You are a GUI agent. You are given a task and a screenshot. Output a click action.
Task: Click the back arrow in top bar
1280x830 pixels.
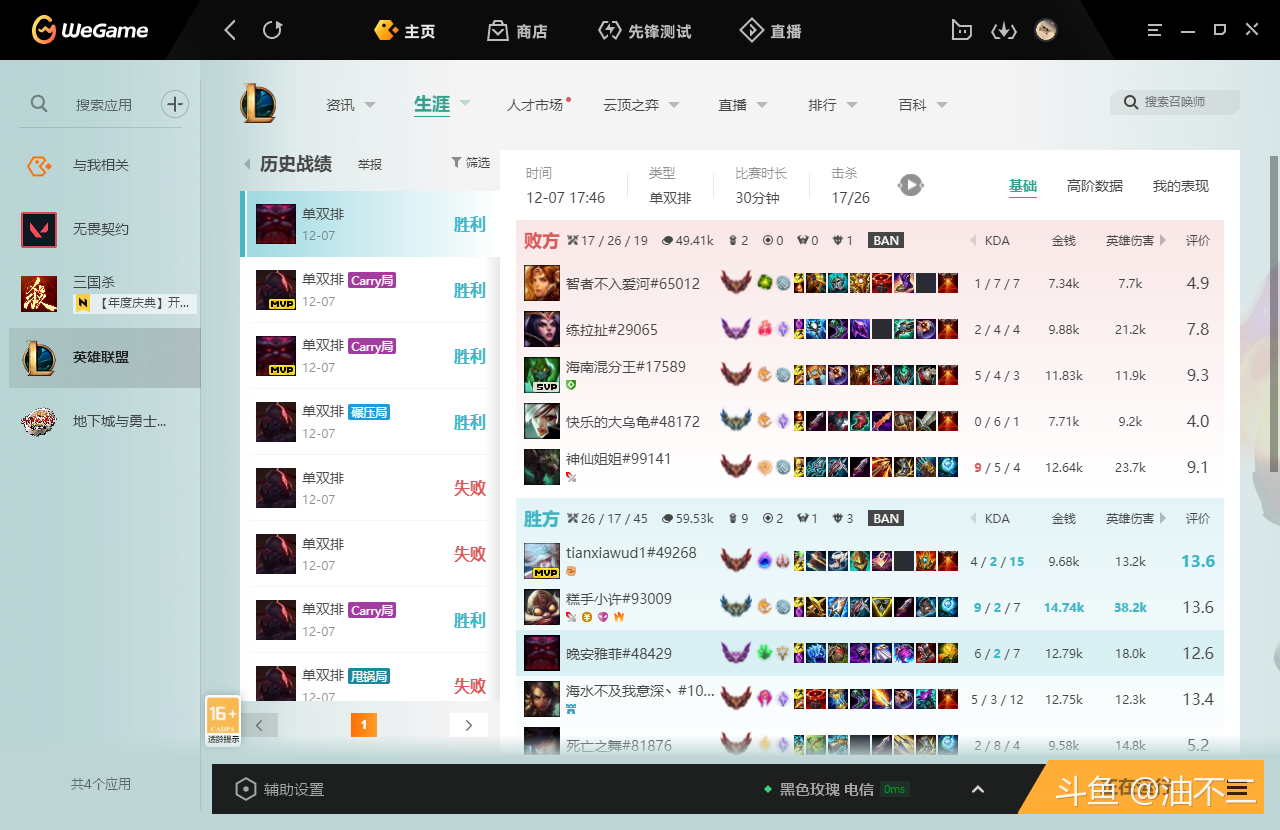[x=230, y=30]
